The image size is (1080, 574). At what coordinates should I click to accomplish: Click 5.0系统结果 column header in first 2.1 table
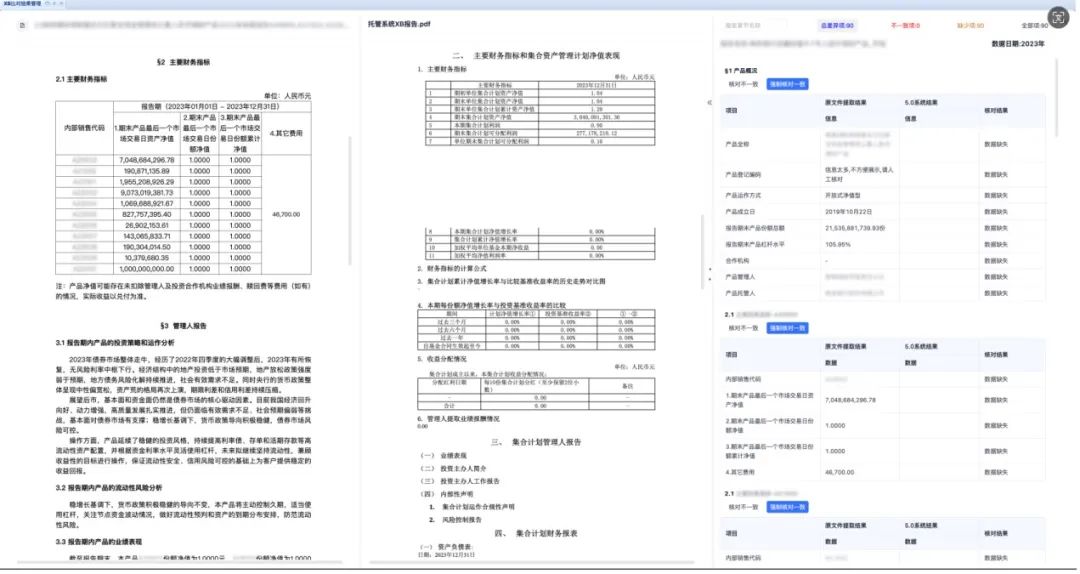tap(922, 347)
